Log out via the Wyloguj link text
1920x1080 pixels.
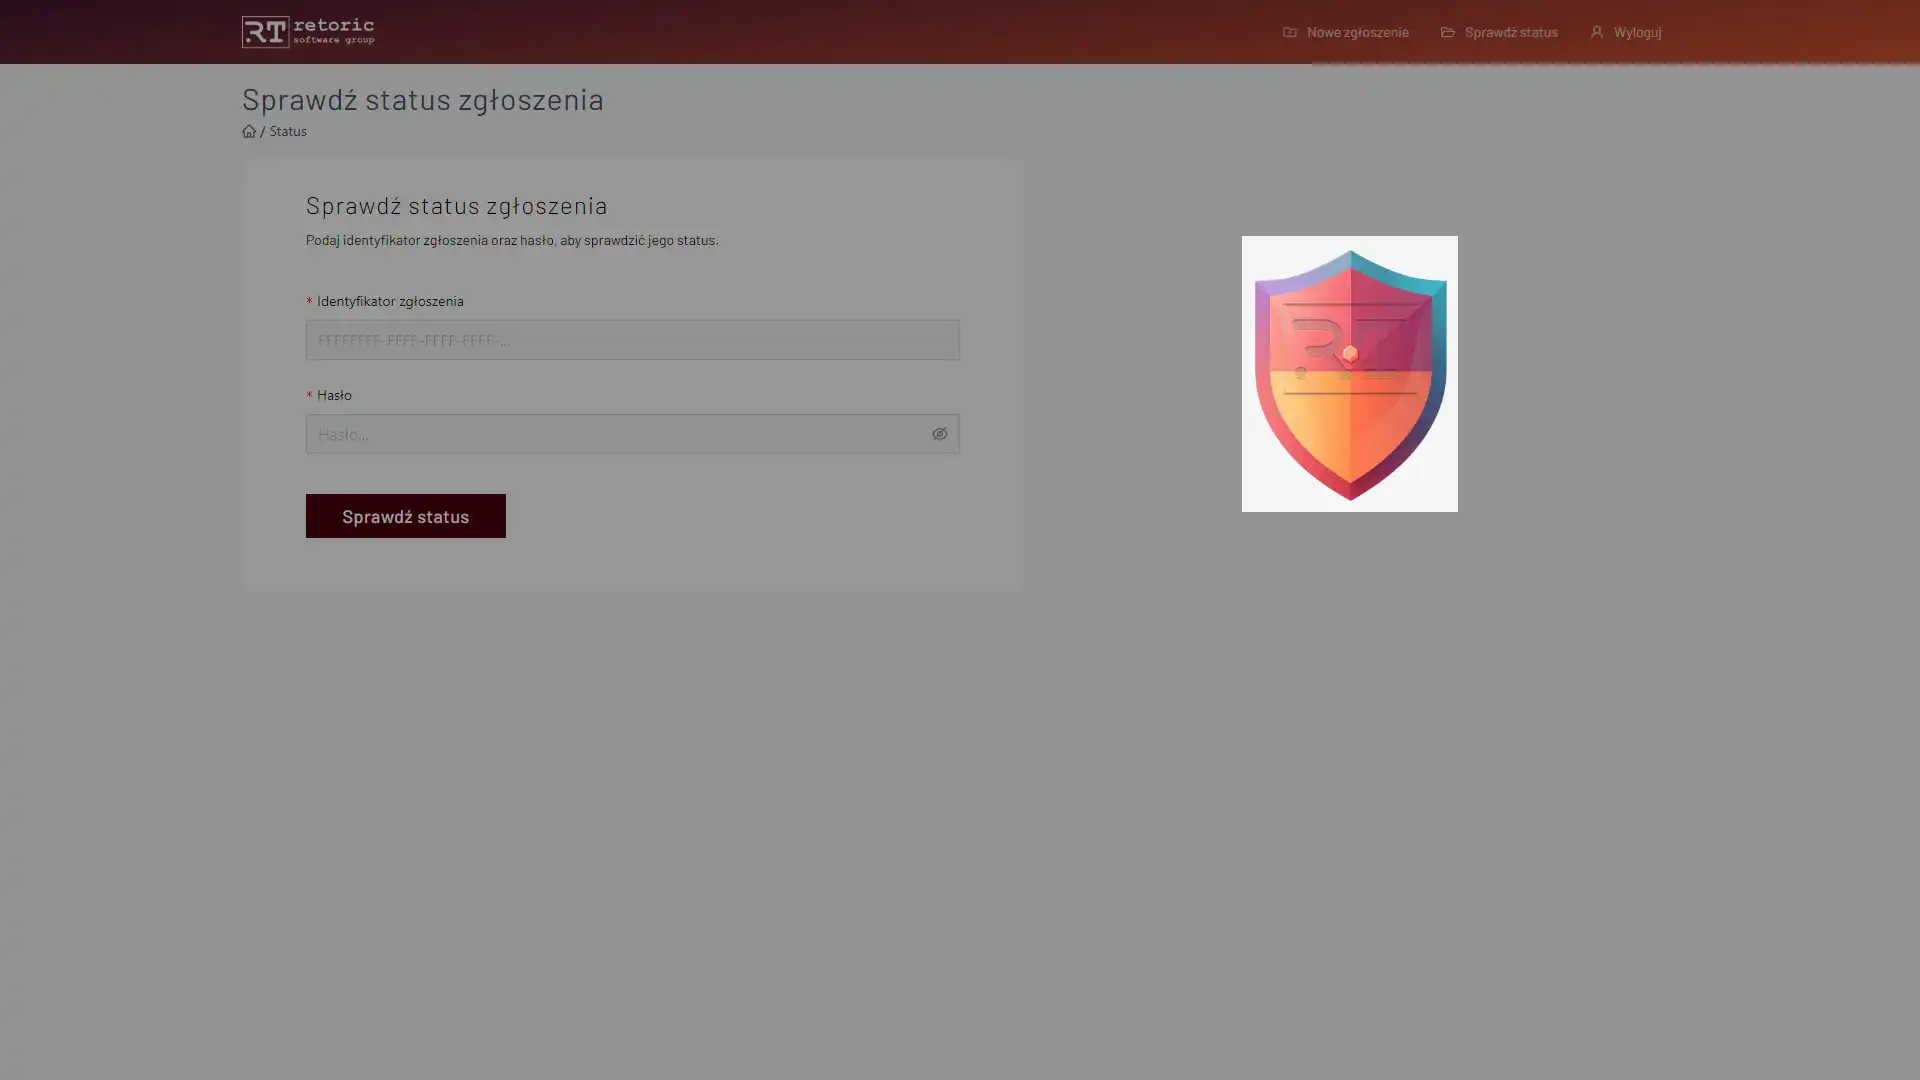tap(1637, 32)
